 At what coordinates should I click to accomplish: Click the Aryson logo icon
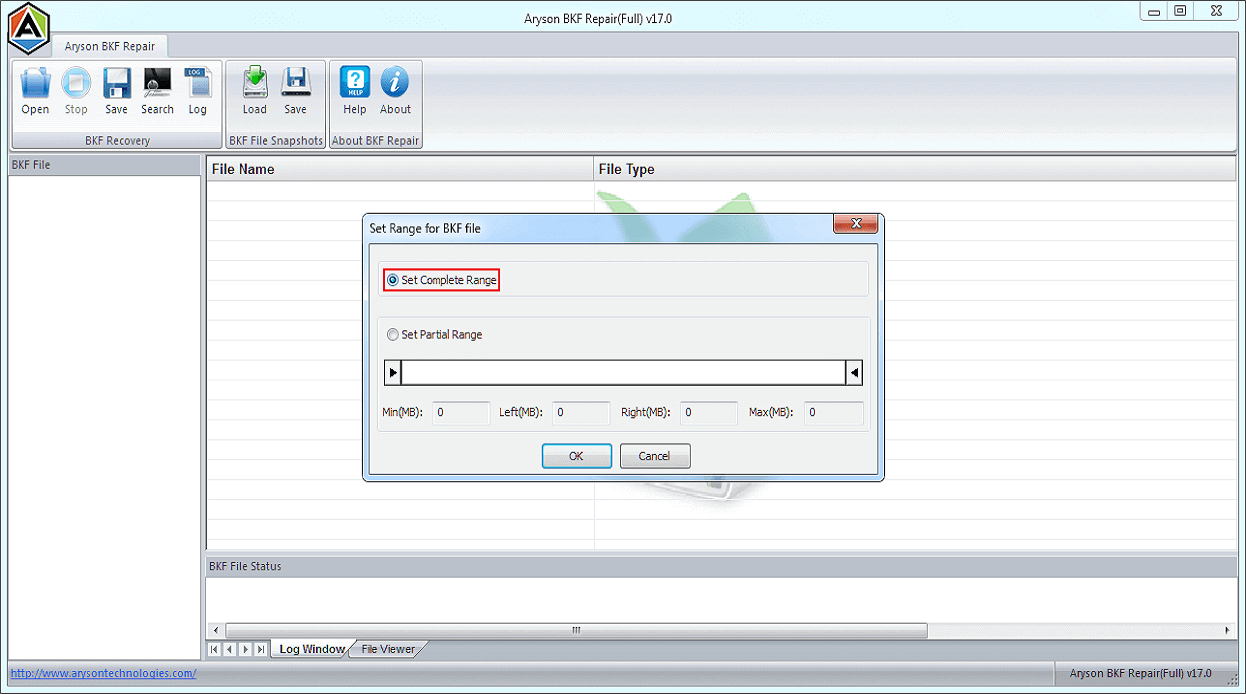tap(28, 27)
